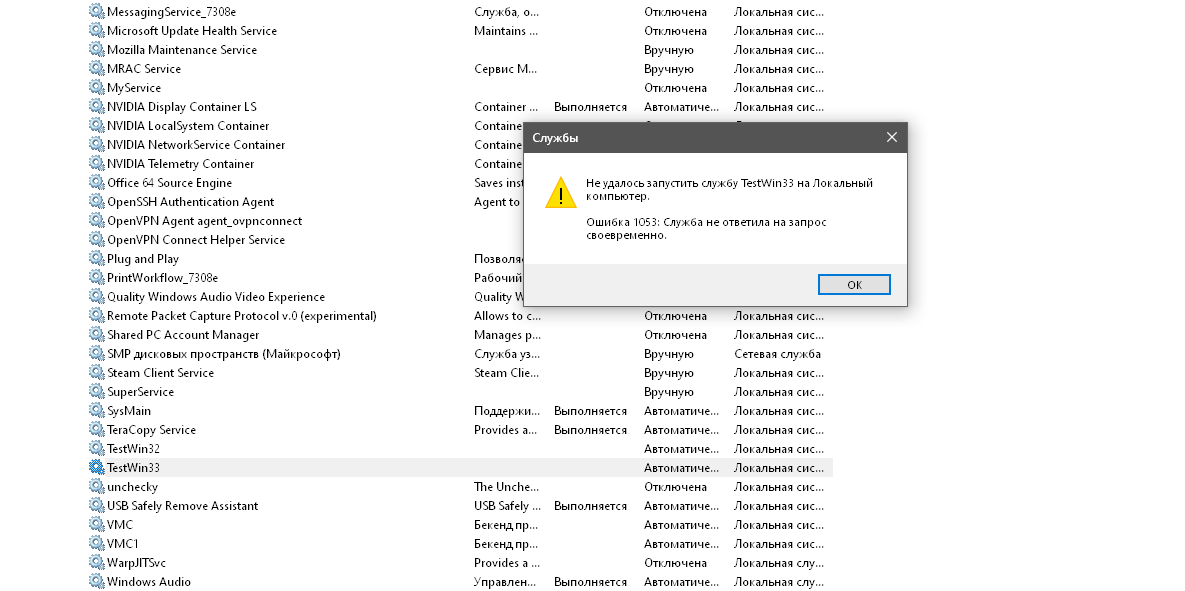This screenshot has height=591, width=1185.
Task: Click gear icon of Shared PC Account Manager
Action: click(96, 334)
